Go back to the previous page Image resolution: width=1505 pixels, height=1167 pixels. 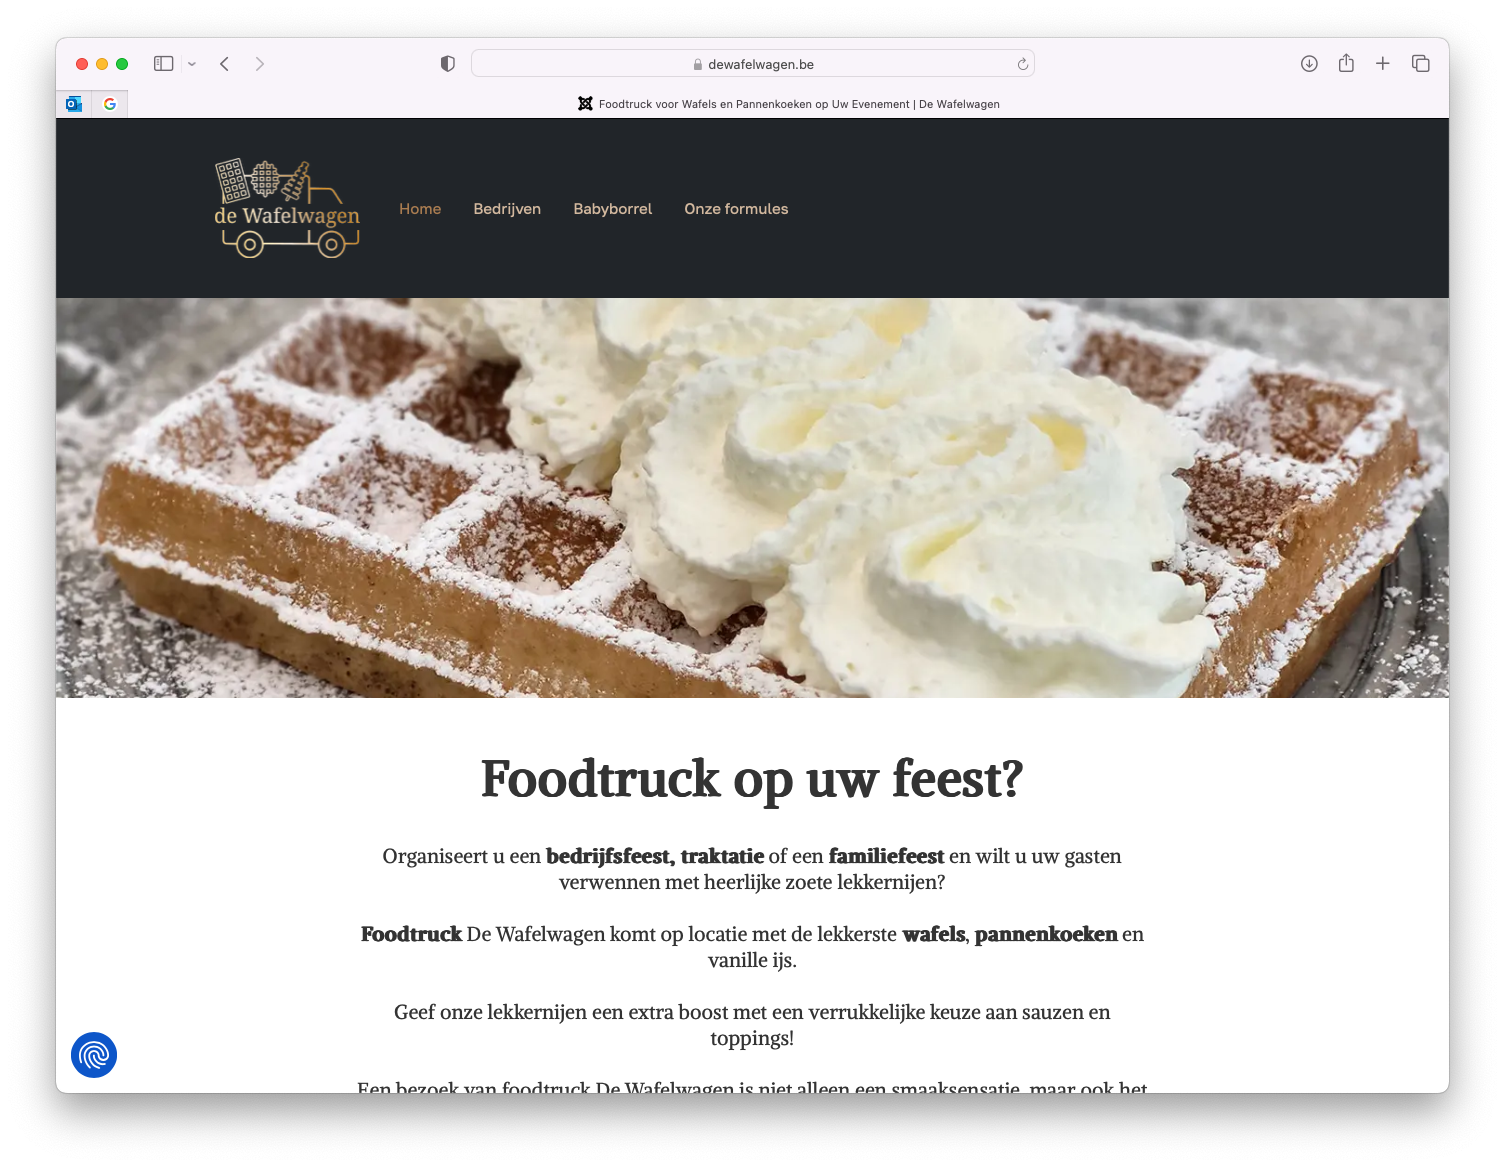pos(225,64)
